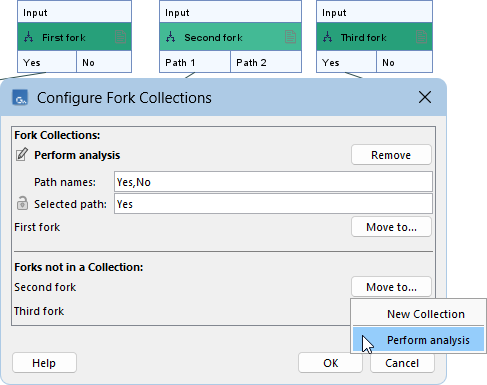Click the fork icon on Third fork node
The image size is (487, 385).
328,37
